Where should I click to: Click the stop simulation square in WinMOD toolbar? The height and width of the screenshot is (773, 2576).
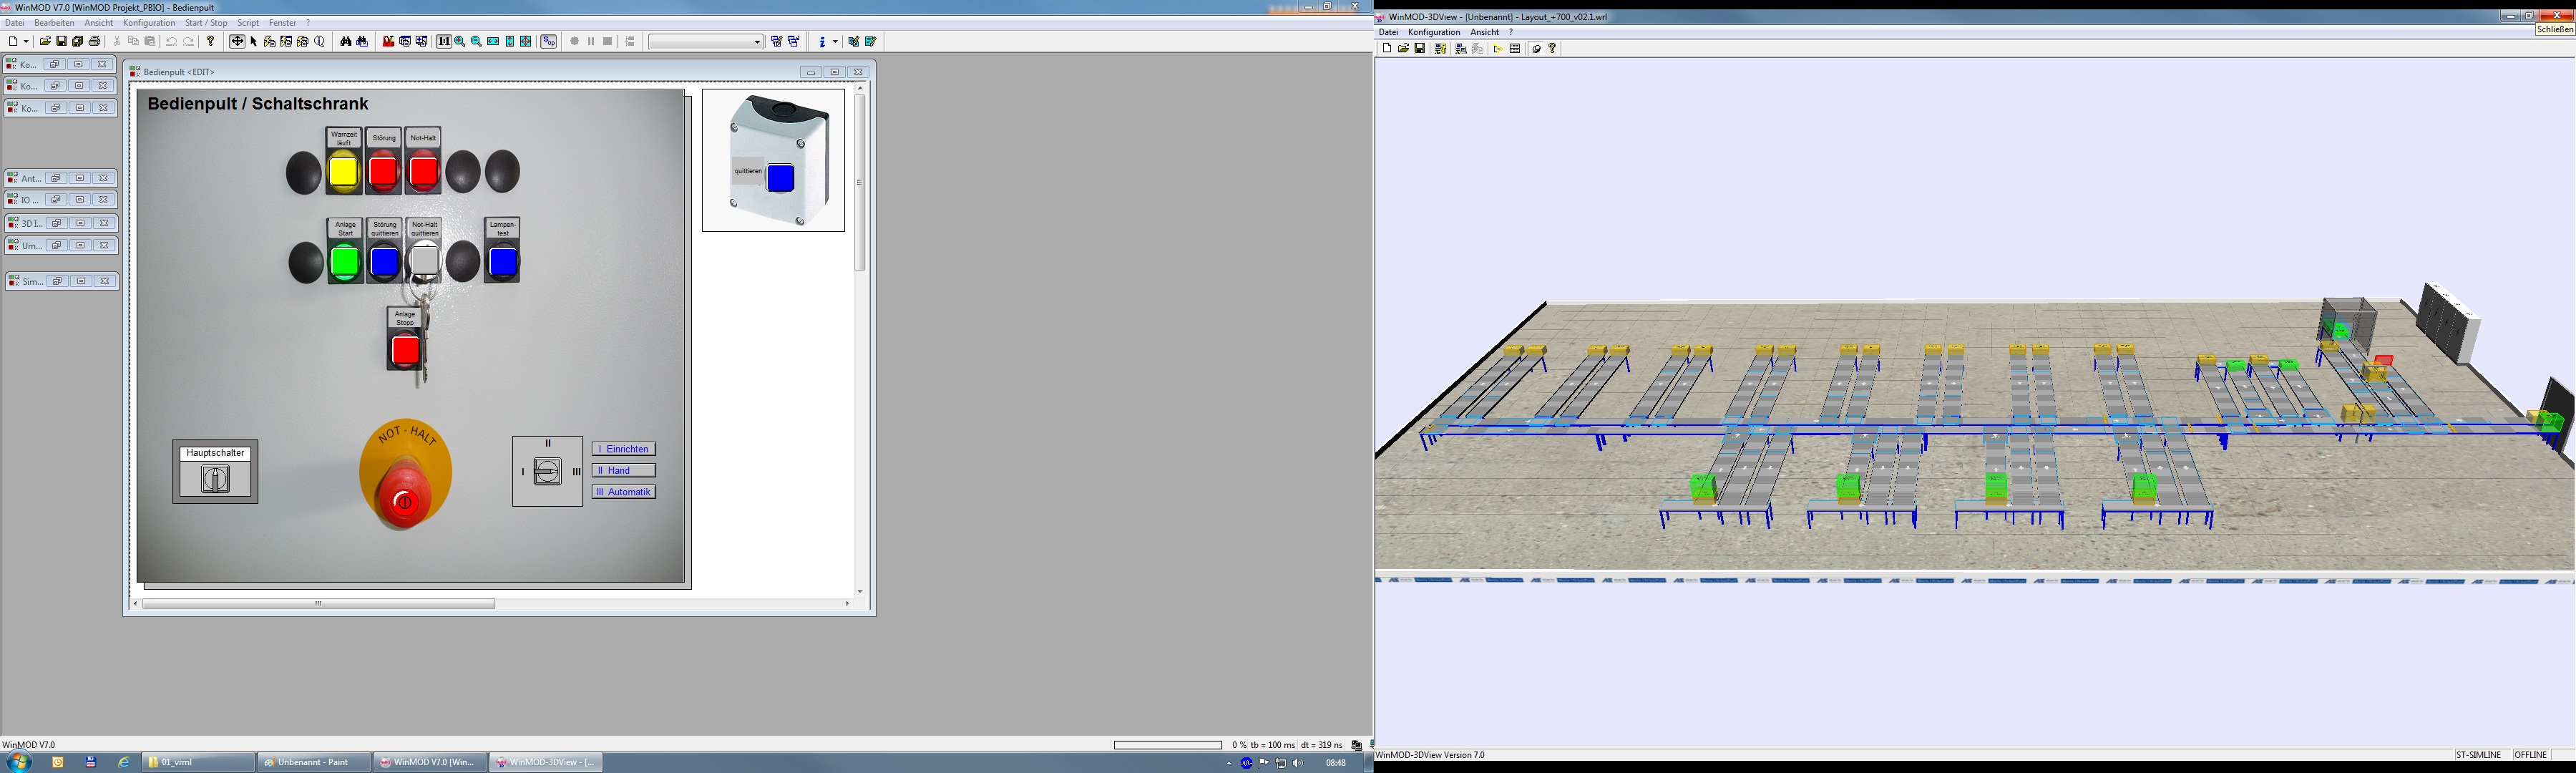click(608, 42)
